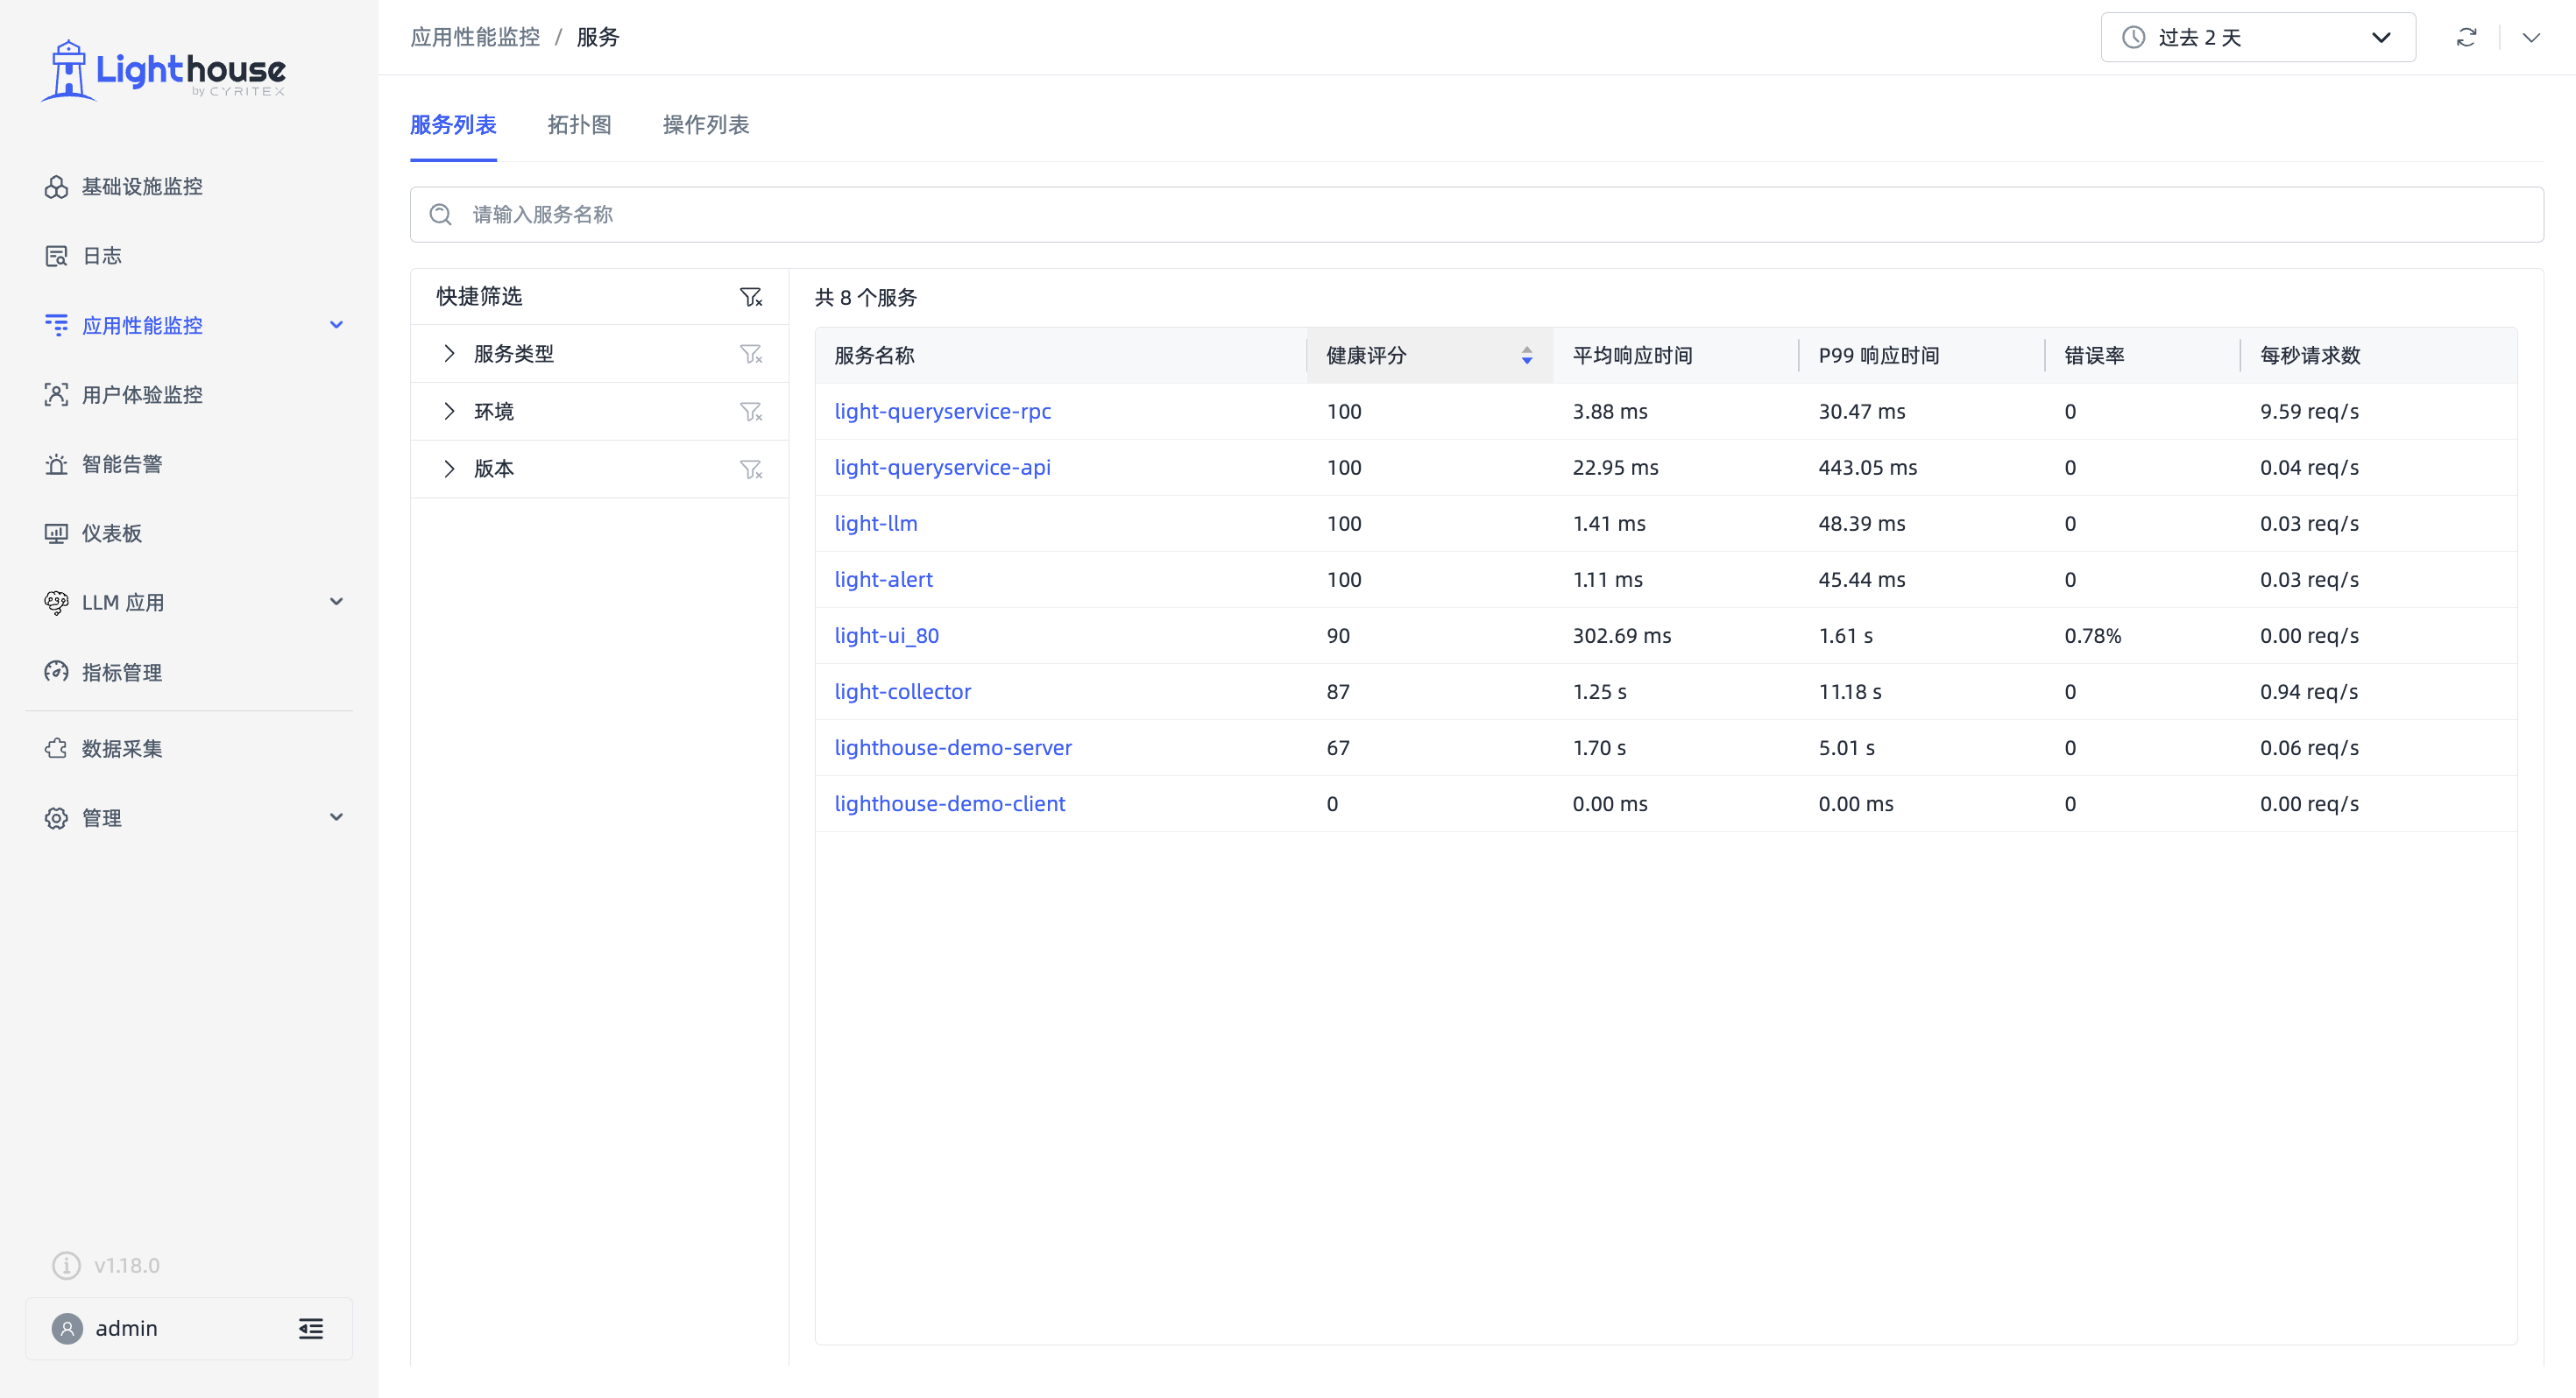Collapse sidebar using menu-fold icon

[311, 1329]
